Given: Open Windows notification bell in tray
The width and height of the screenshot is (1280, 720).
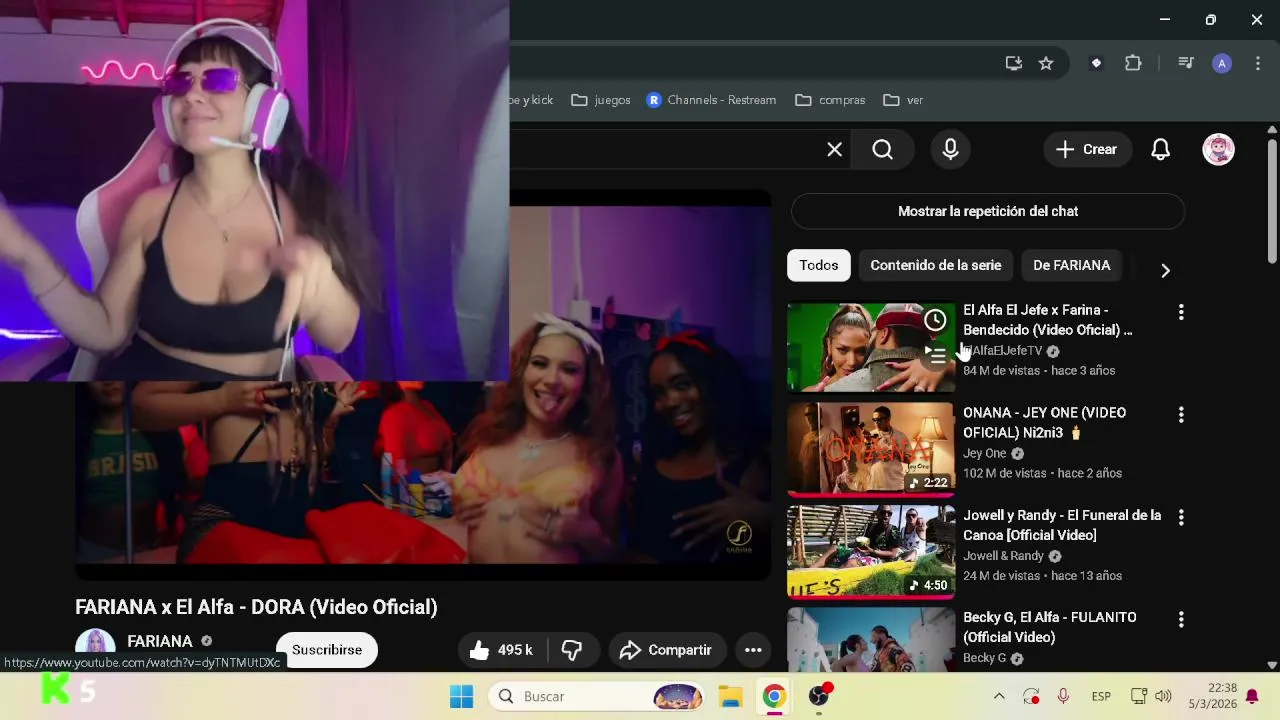Looking at the screenshot, I should click(x=1252, y=696).
